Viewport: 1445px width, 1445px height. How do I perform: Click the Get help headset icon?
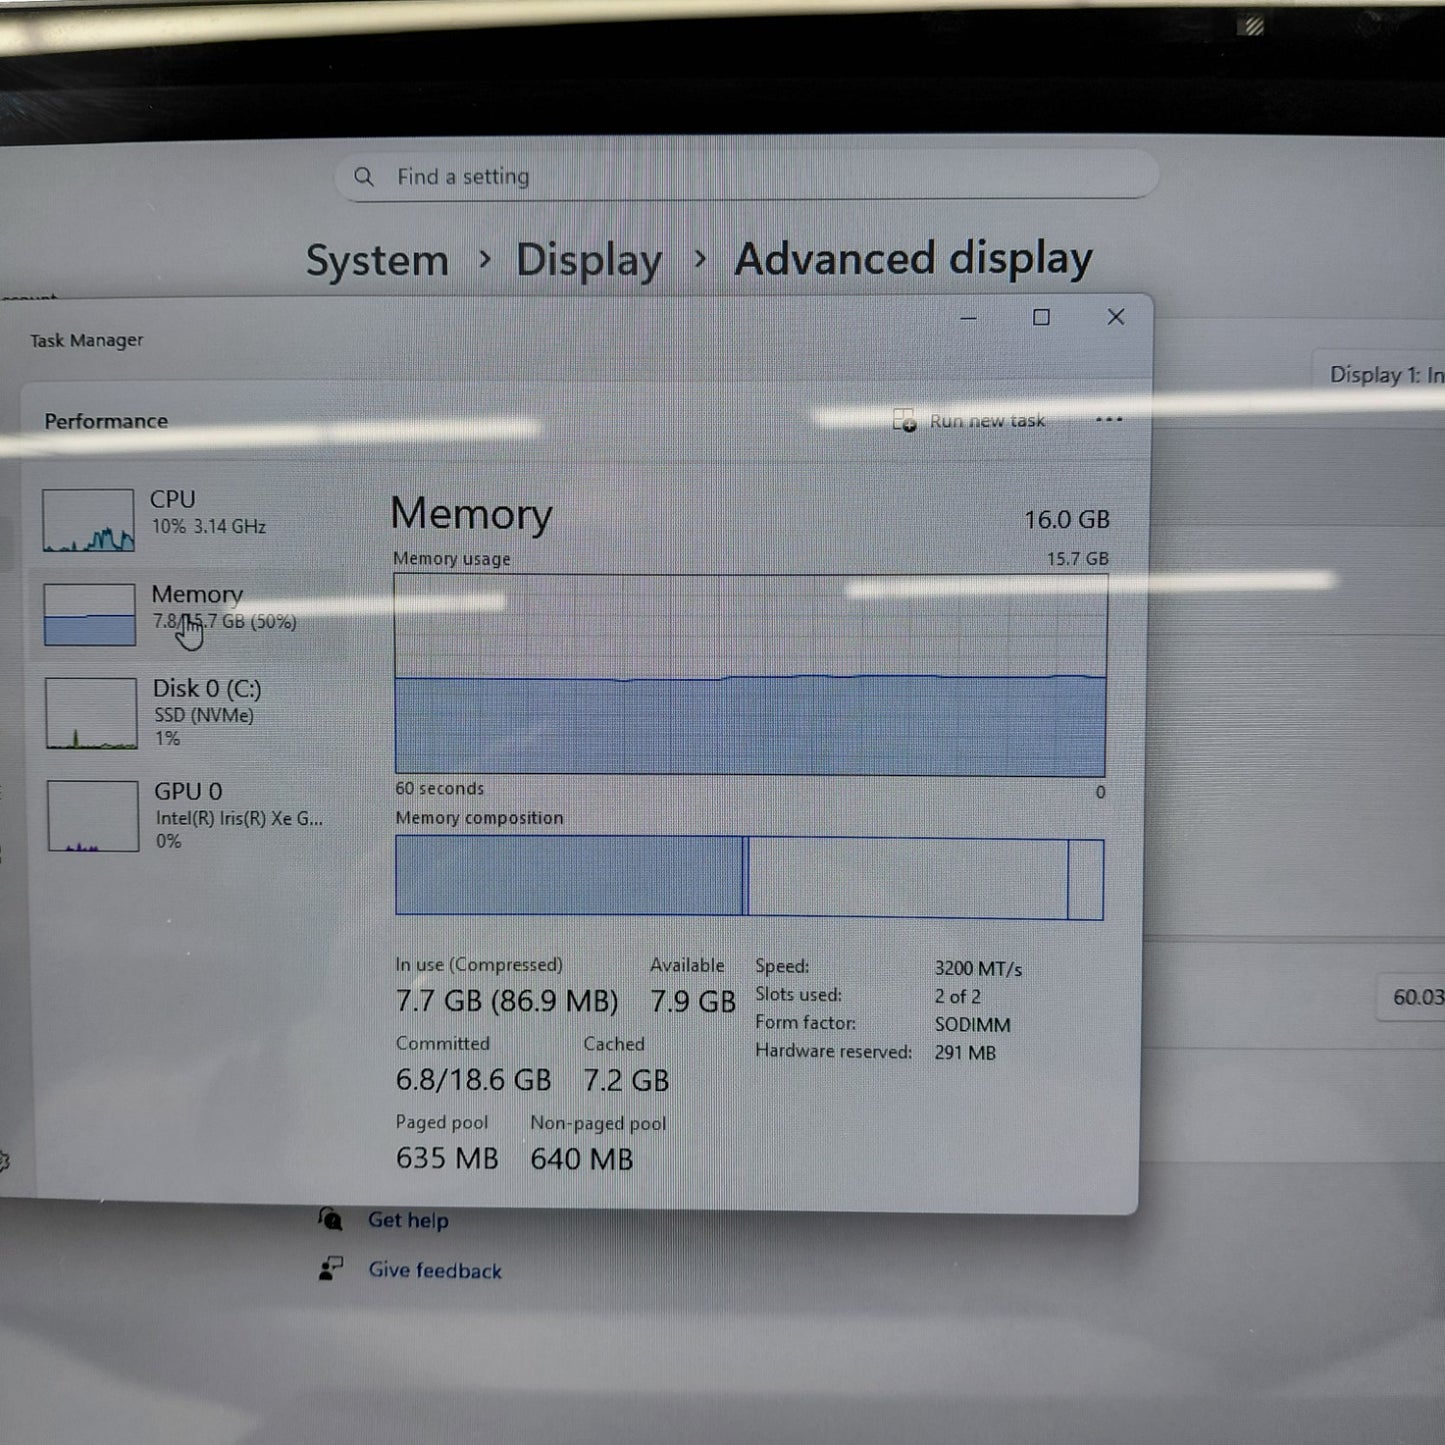[330, 1219]
